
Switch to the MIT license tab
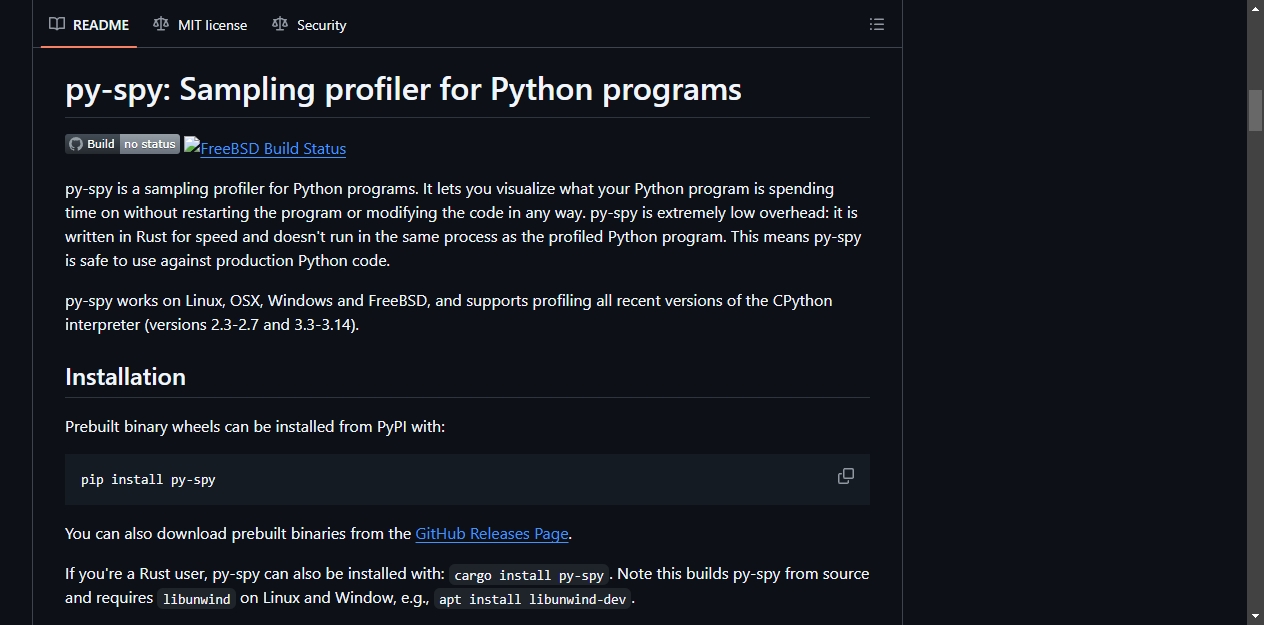click(x=200, y=25)
